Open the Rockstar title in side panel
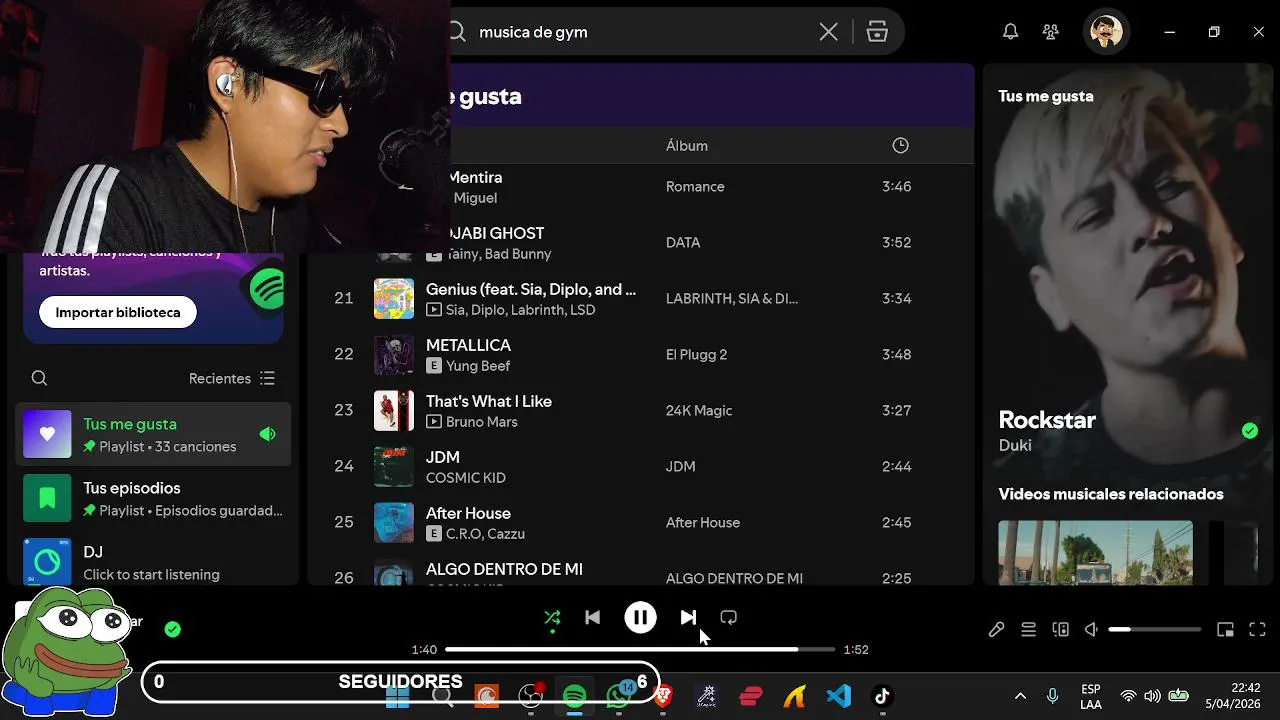1280x720 pixels. click(x=1047, y=420)
